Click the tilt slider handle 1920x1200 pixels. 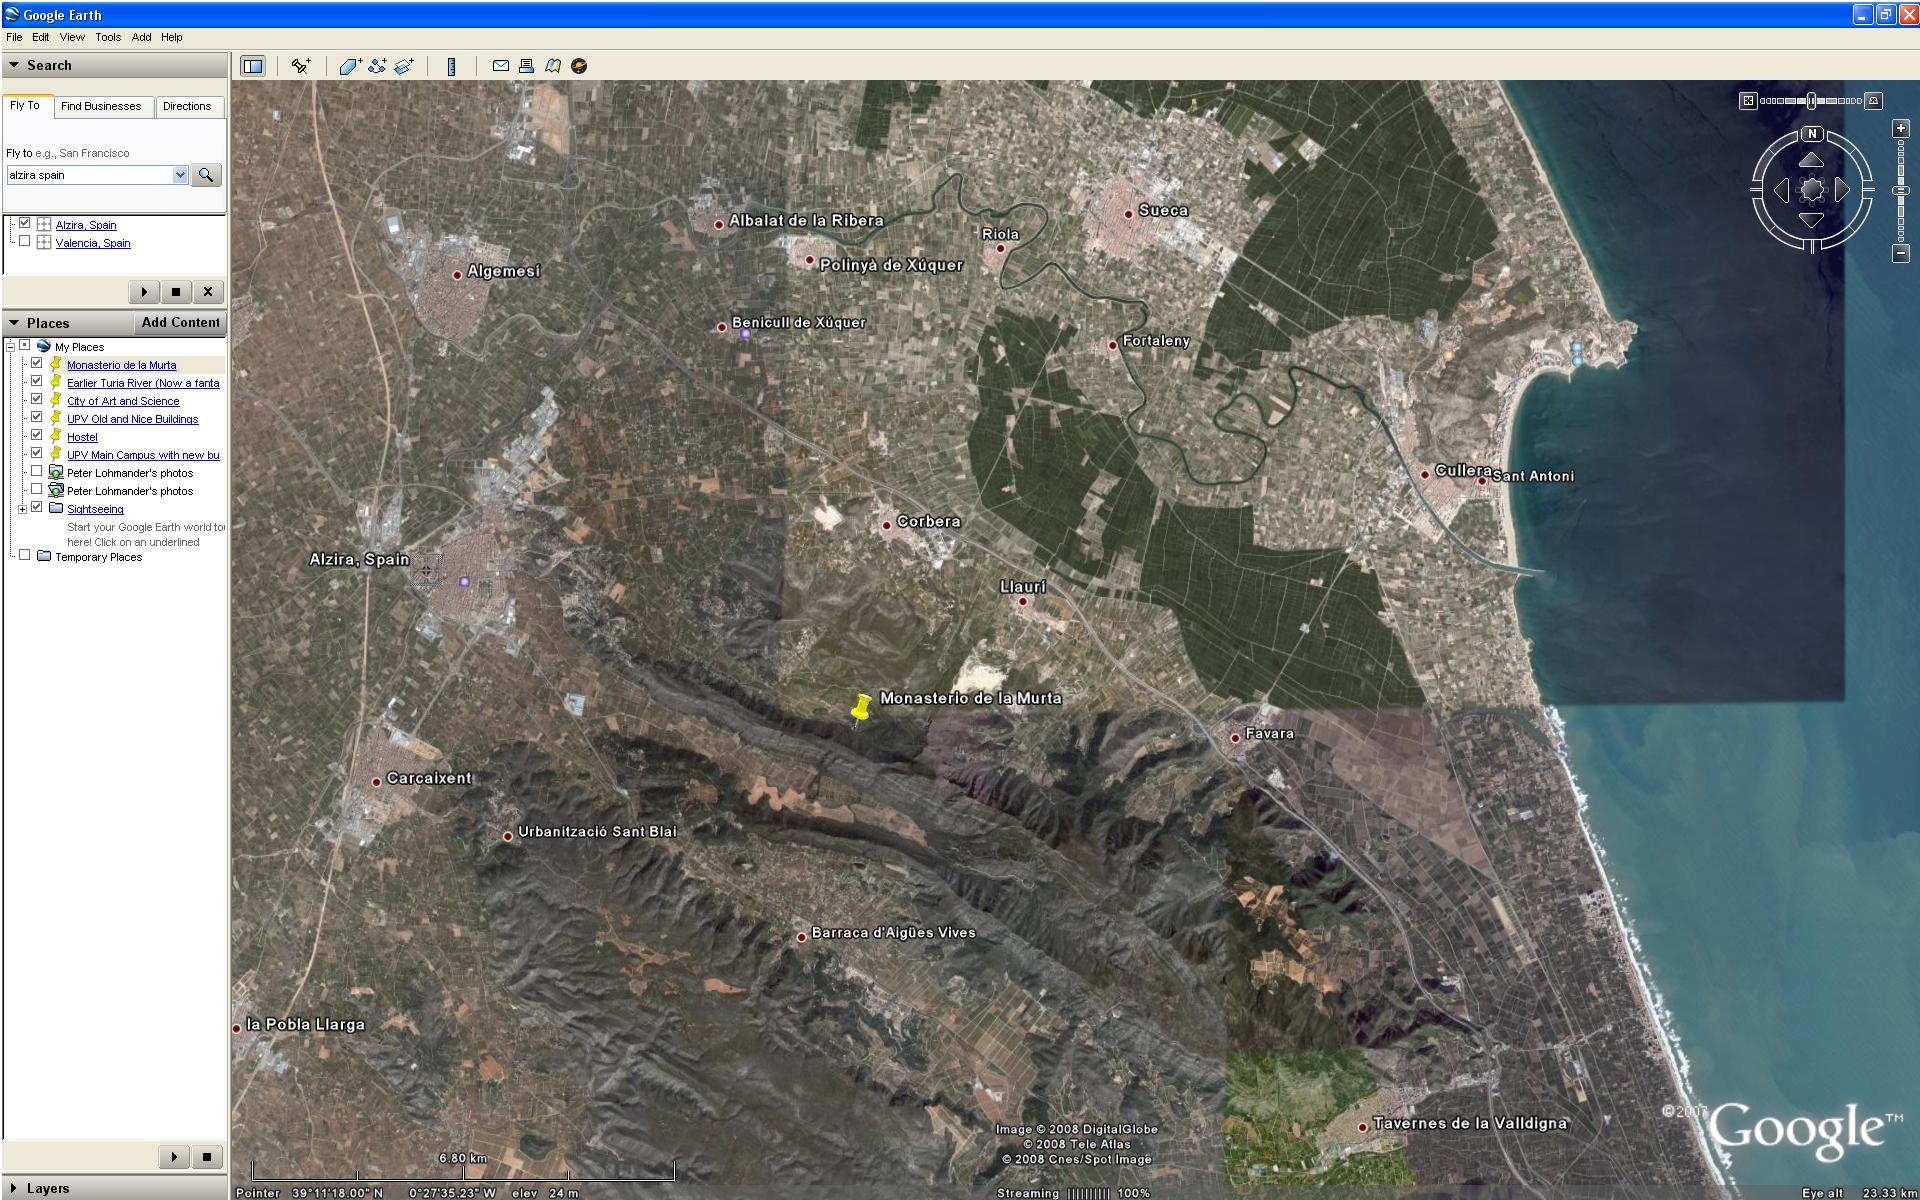coord(1812,101)
